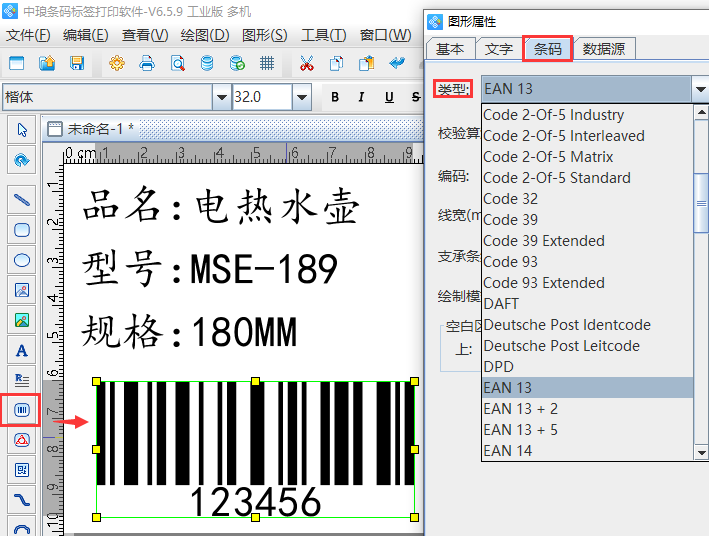
Task: Open the font name dropdown arrow
Action: [222, 97]
